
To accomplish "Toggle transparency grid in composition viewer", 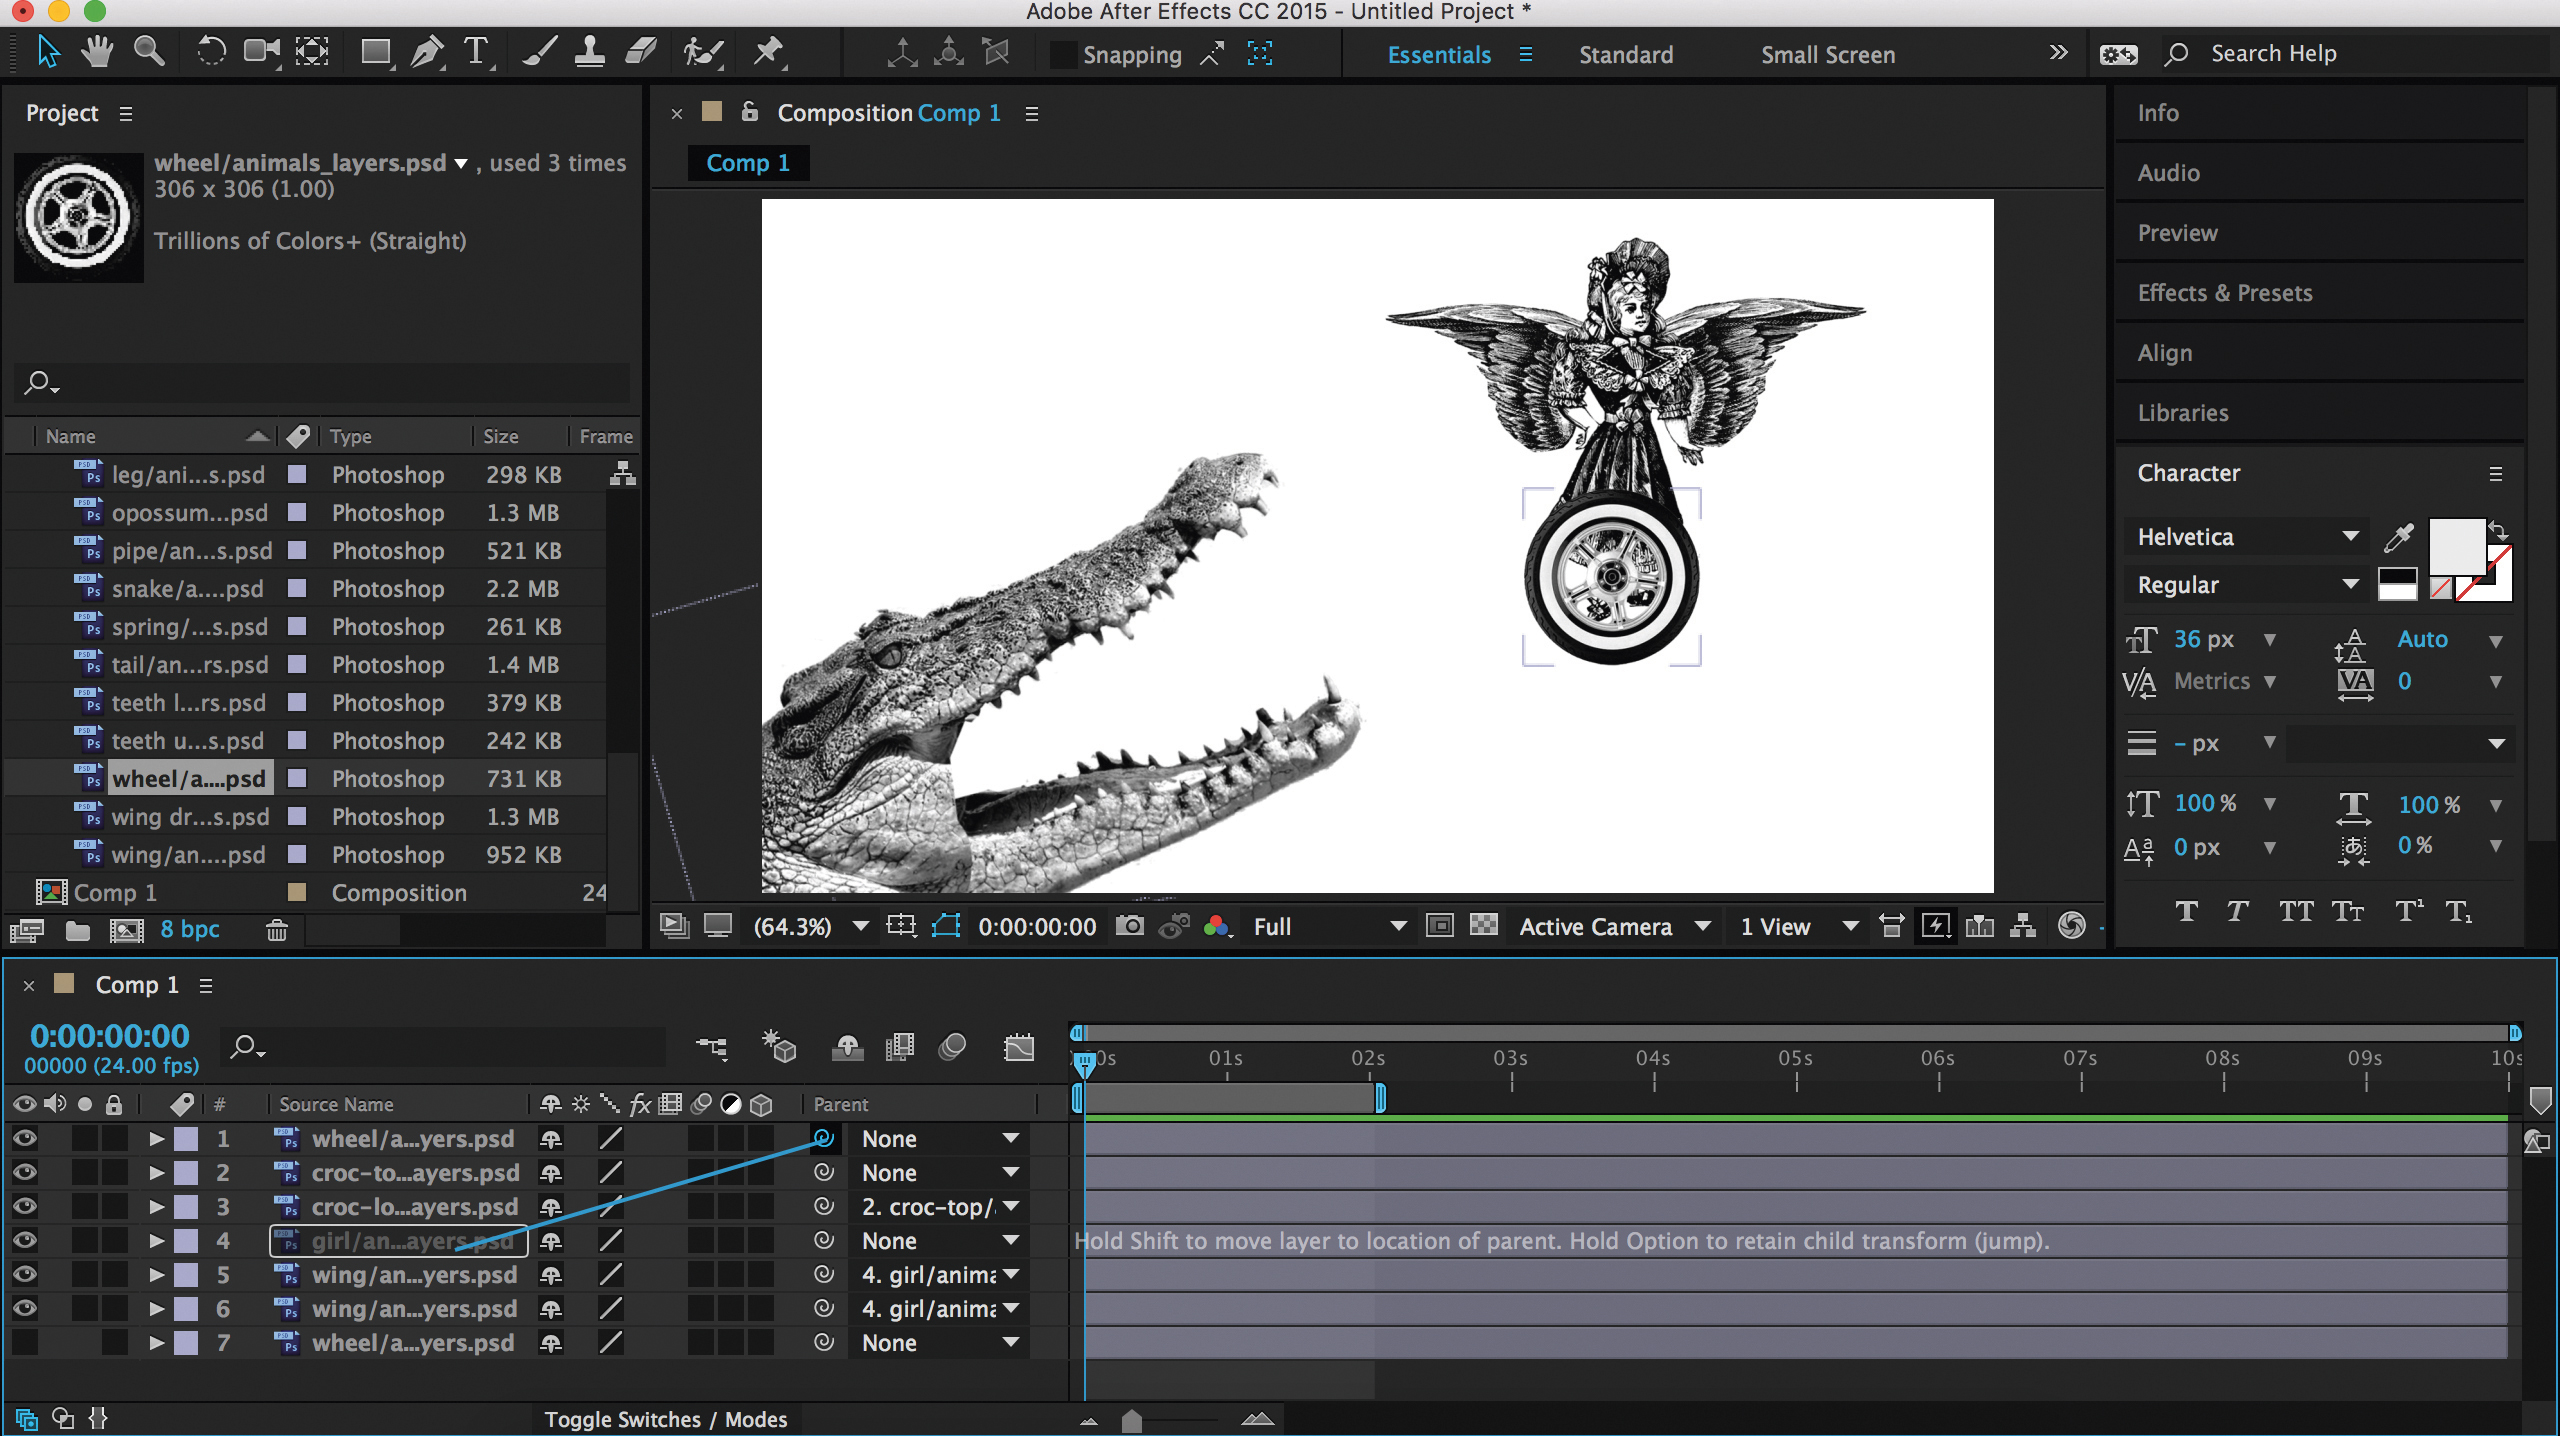I will pyautogui.click(x=1484, y=926).
